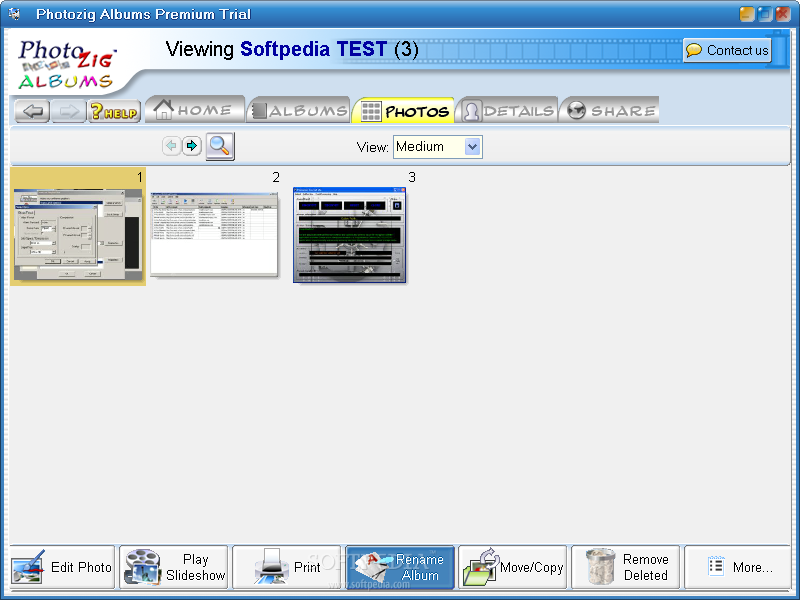The width and height of the screenshot is (800, 600).
Task: Open the Move/Copy button
Action: tap(513, 567)
